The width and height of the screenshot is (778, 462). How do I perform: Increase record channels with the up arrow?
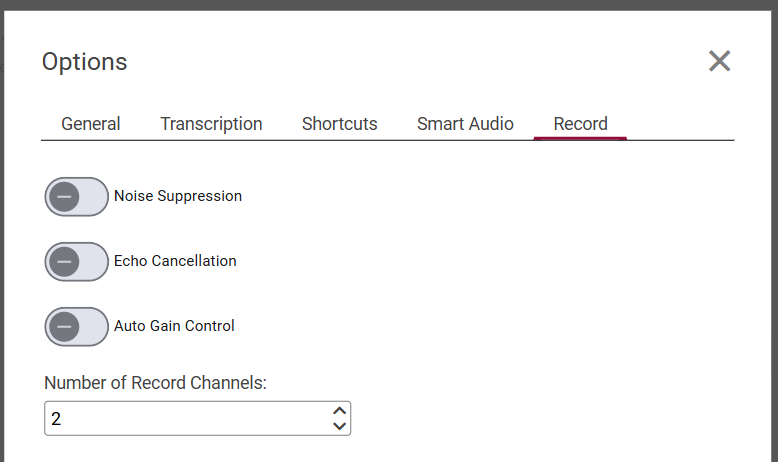point(340,411)
